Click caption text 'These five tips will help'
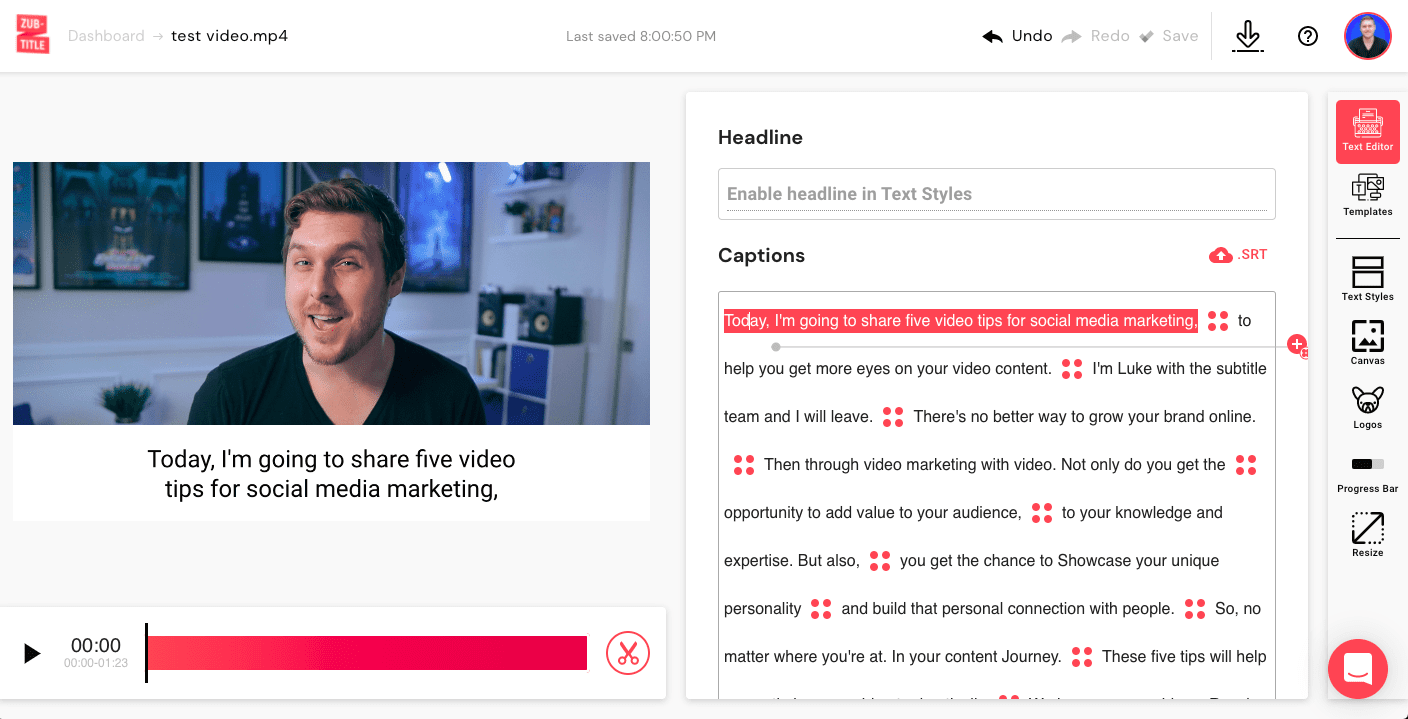Image resolution: width=1408 pixels, height=719 pixels. pyautogui.click(x=1184, y=657)
